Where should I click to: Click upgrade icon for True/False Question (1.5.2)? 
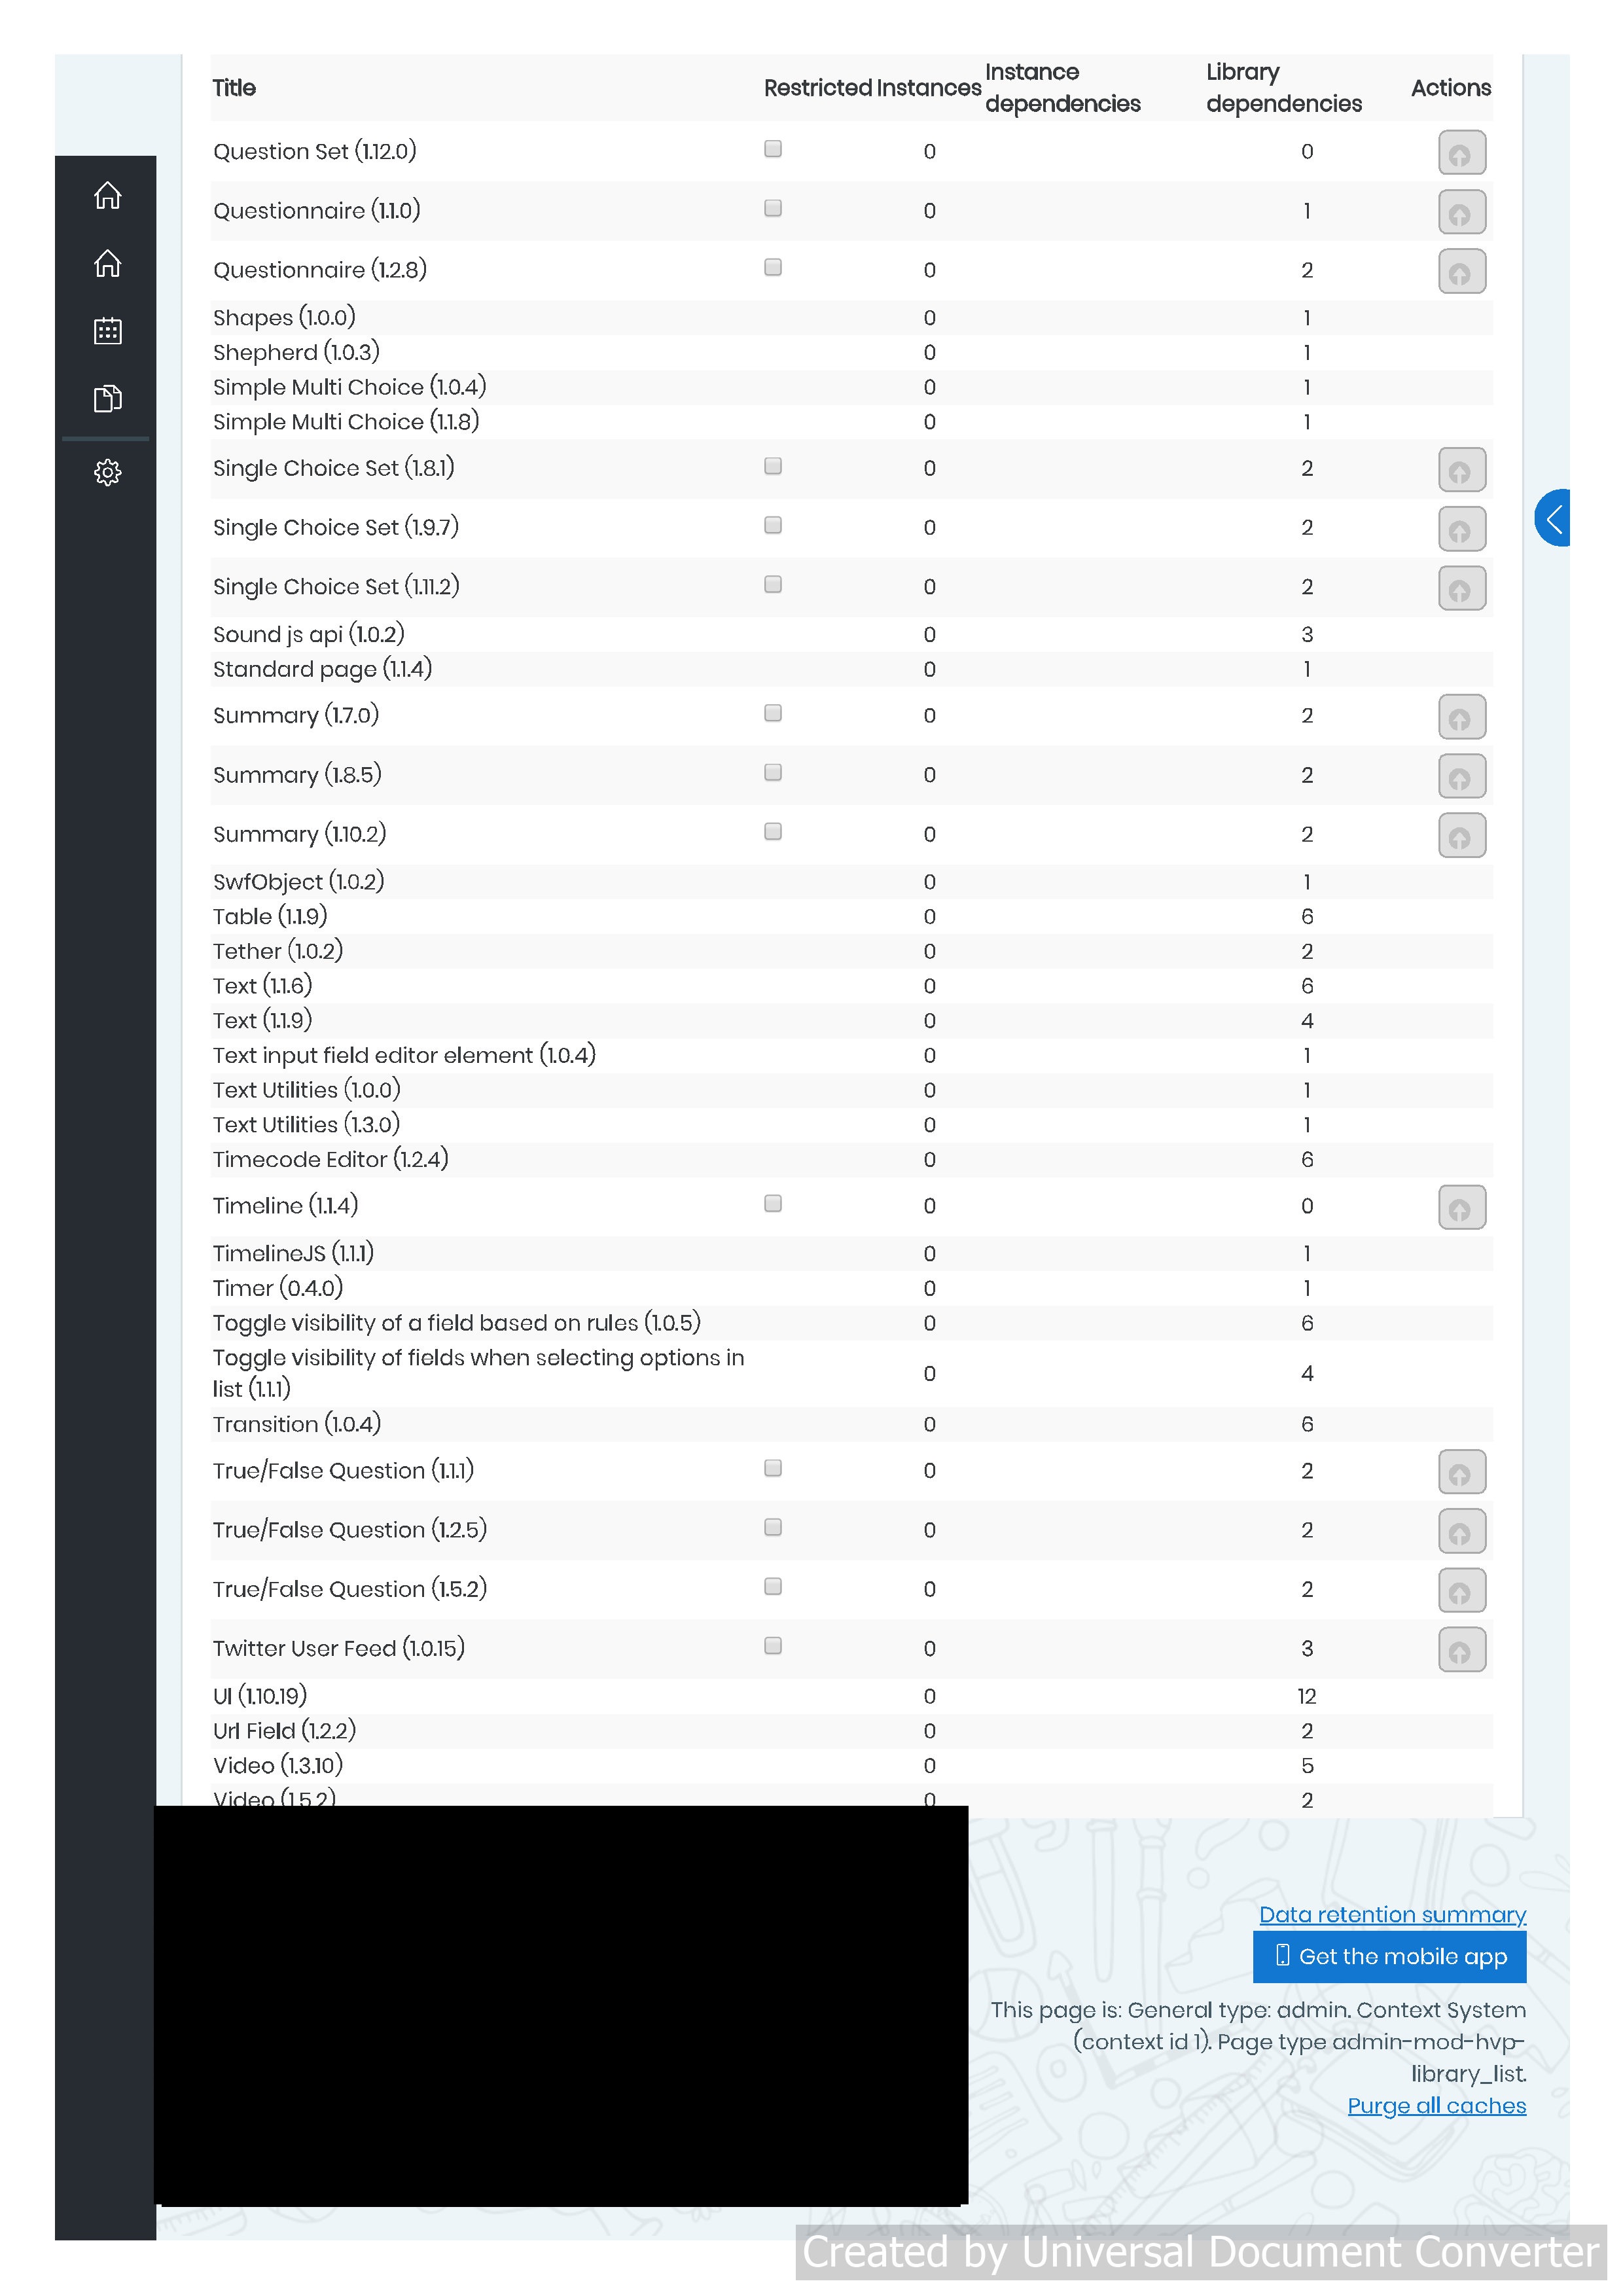point(1461,1590)
